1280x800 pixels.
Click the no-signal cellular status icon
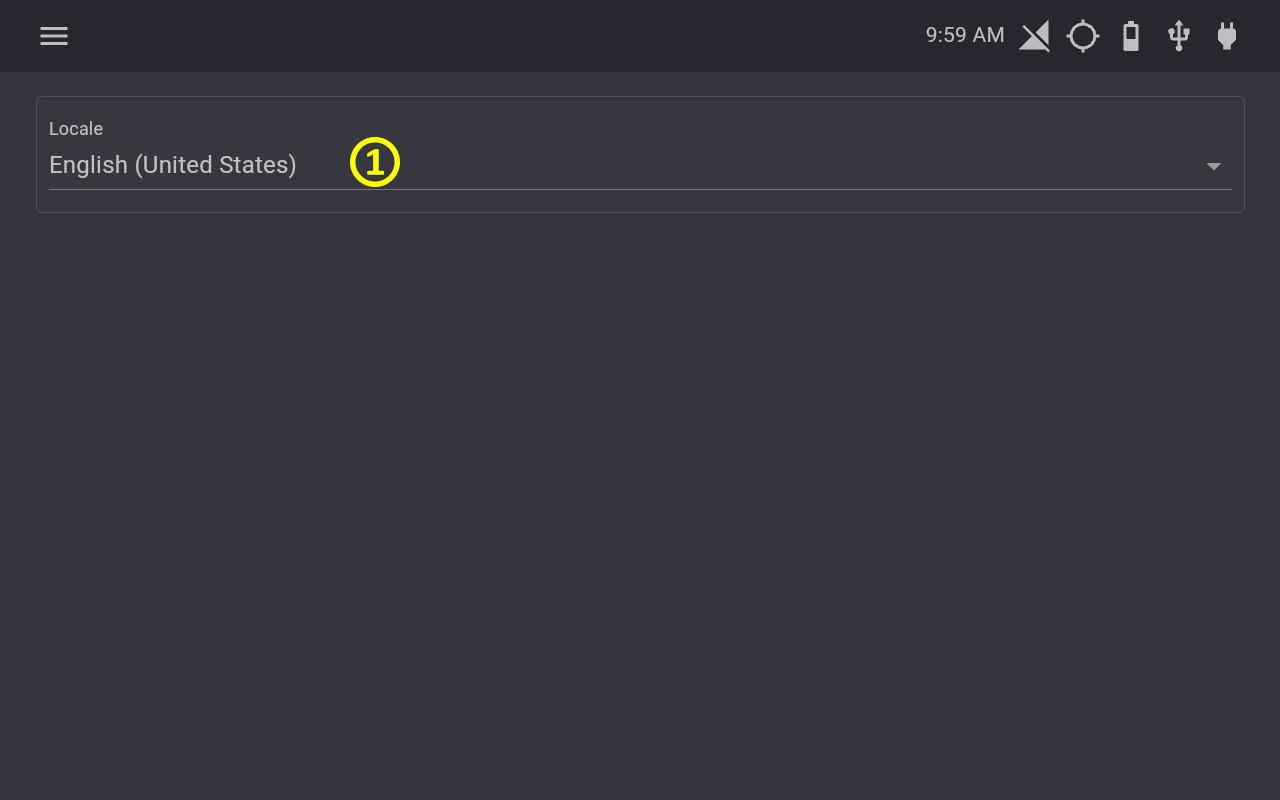pyautogui.click(x=1035, y=36)
